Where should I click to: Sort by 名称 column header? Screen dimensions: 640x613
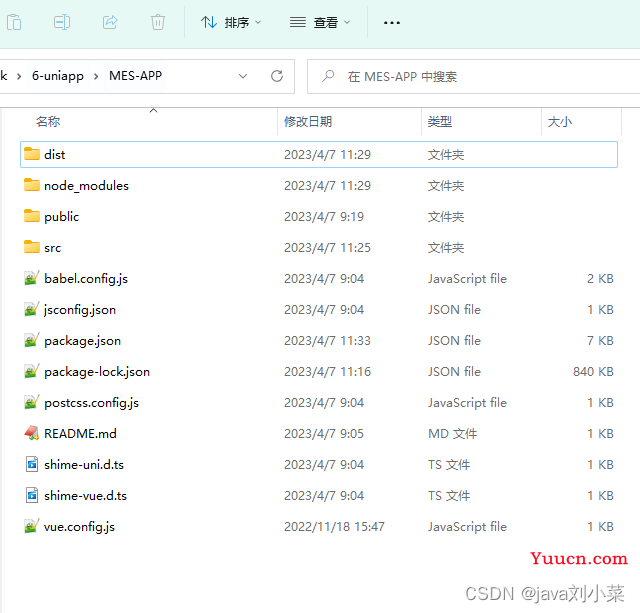(48, 121)
